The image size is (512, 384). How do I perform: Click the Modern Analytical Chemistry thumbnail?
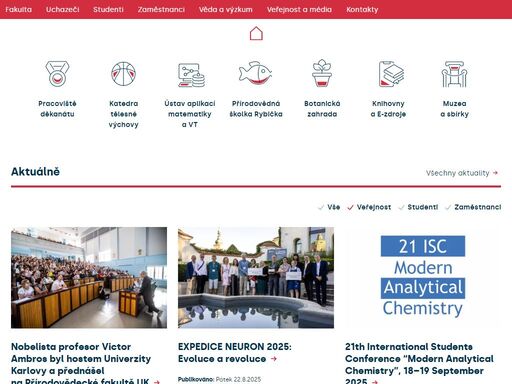click(x=423, y=277)
